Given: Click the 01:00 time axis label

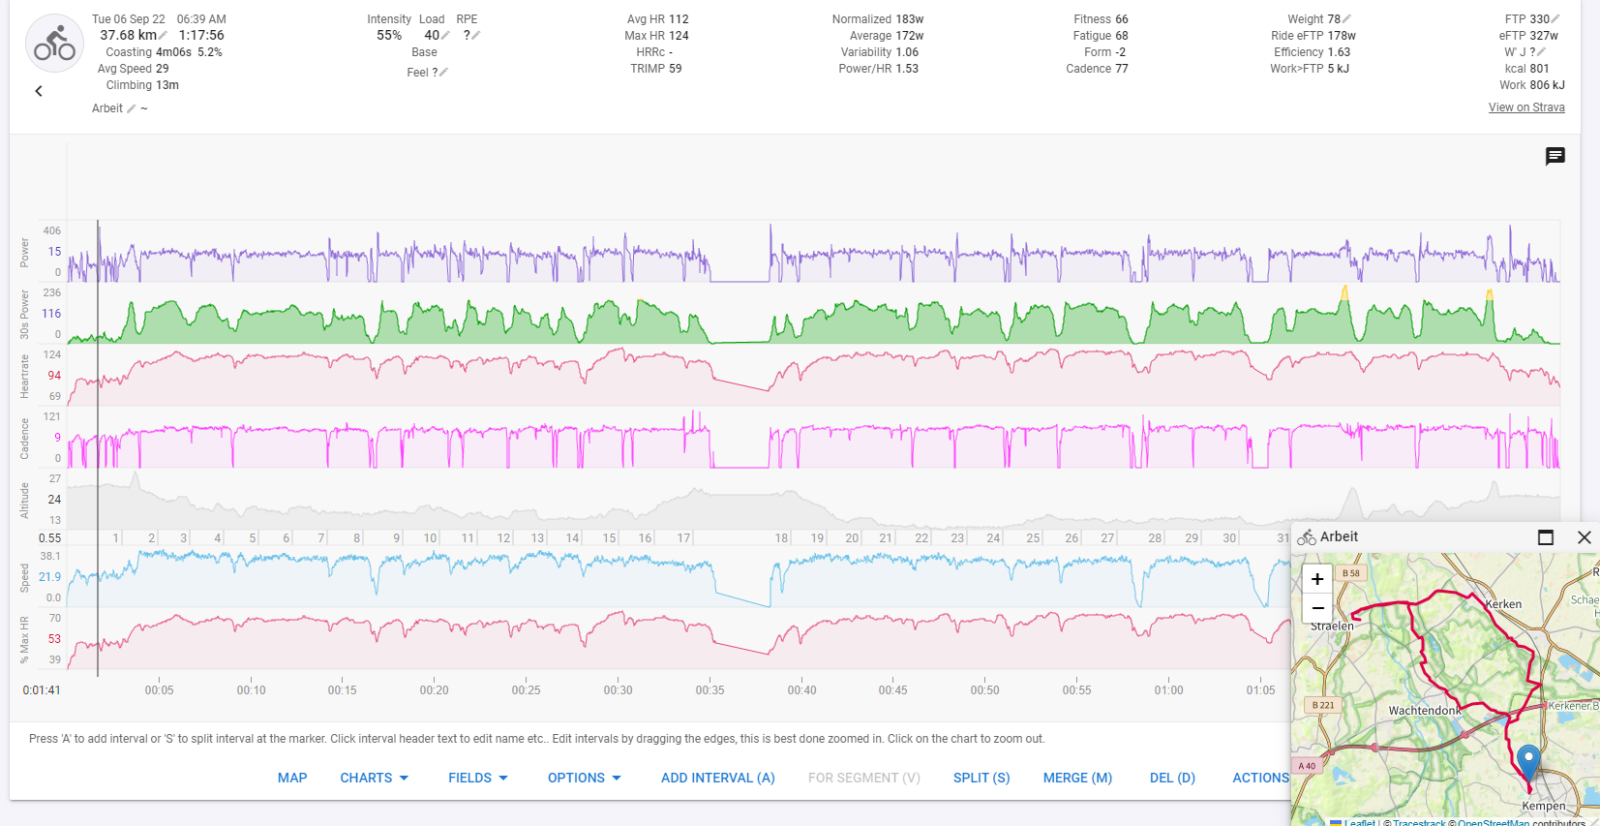Looking at the screenshot, I should point(1168,690).
